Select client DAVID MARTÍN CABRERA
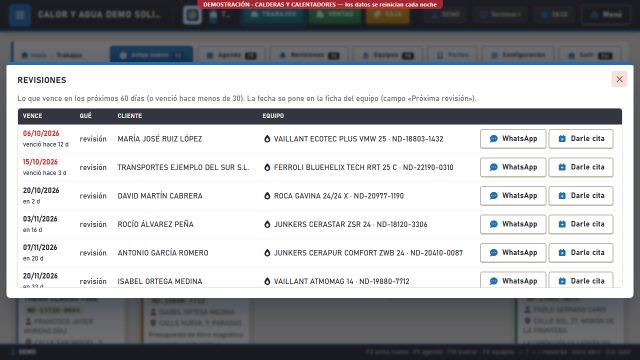The height and width of the screenshot is (360, 640). coord(160,196)
